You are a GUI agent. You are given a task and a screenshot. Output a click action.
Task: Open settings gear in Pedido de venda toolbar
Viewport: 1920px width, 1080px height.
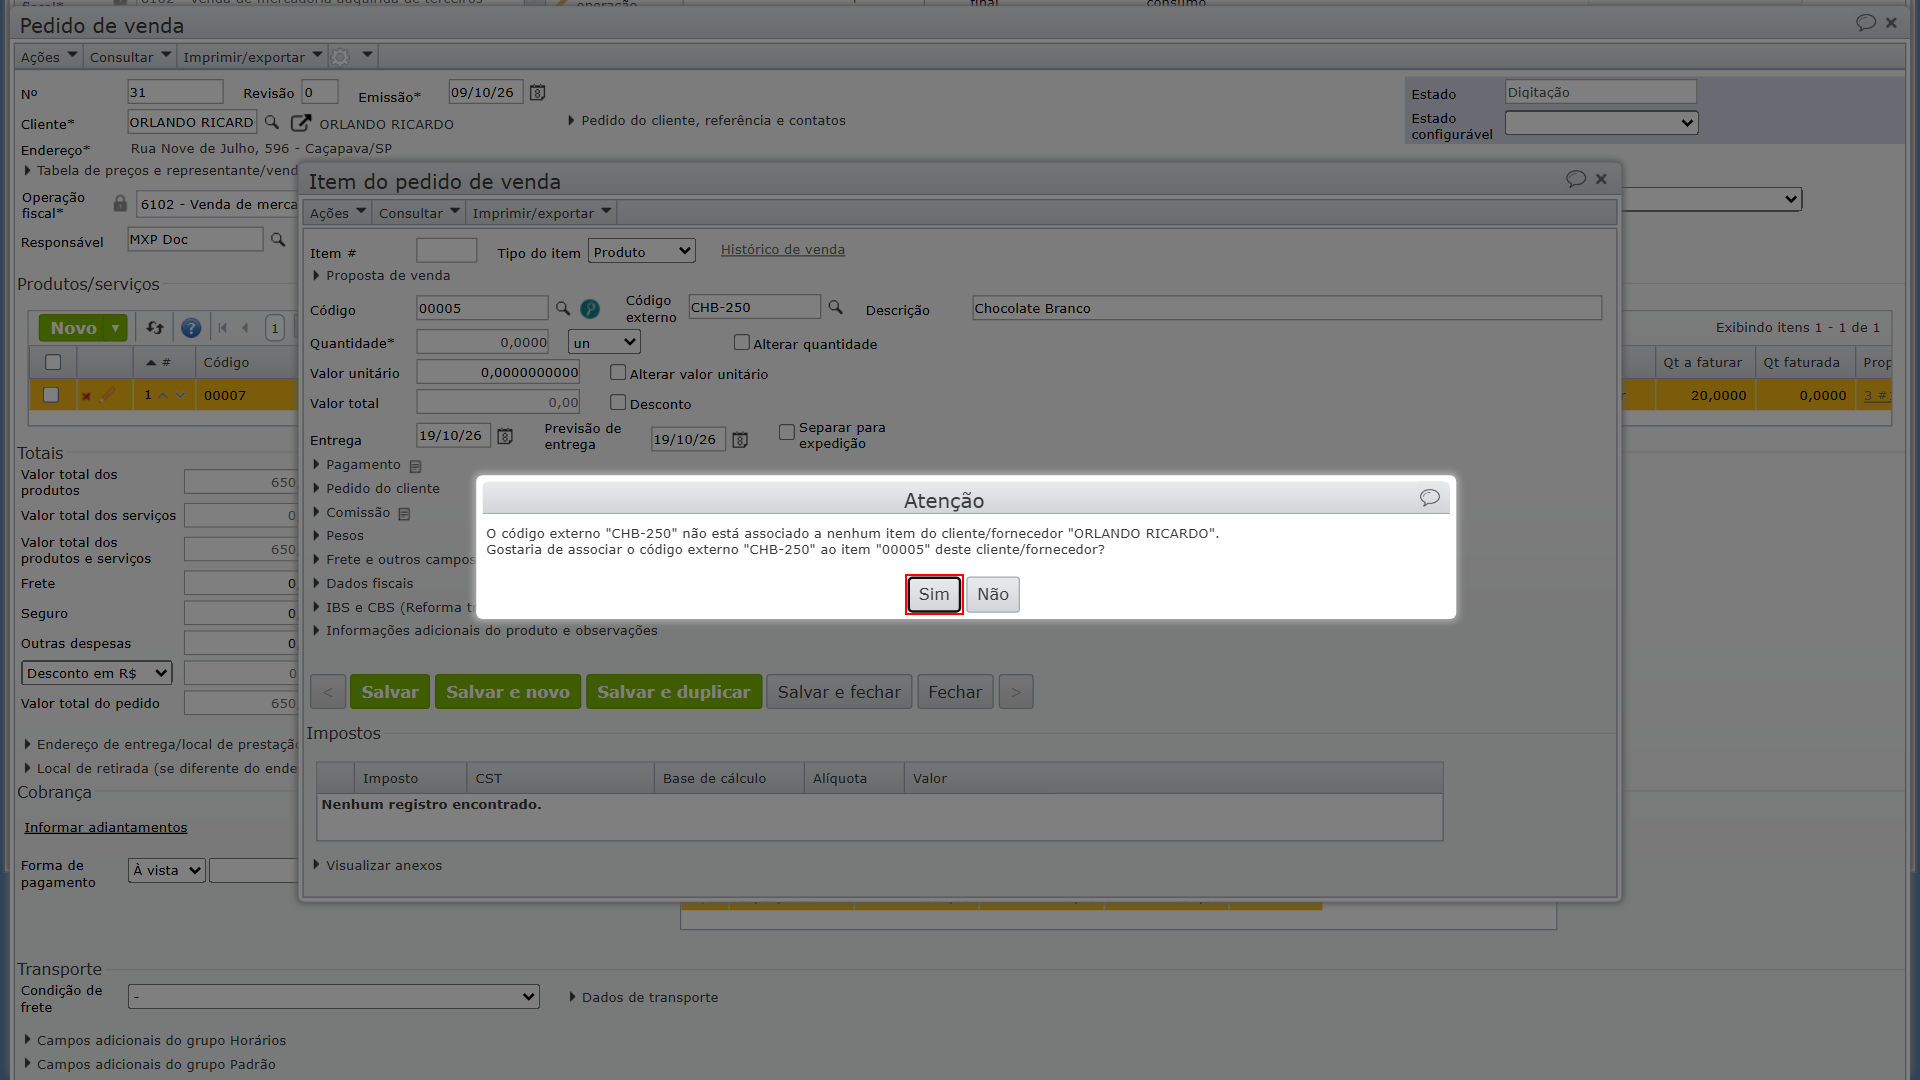tap(340, 57)
